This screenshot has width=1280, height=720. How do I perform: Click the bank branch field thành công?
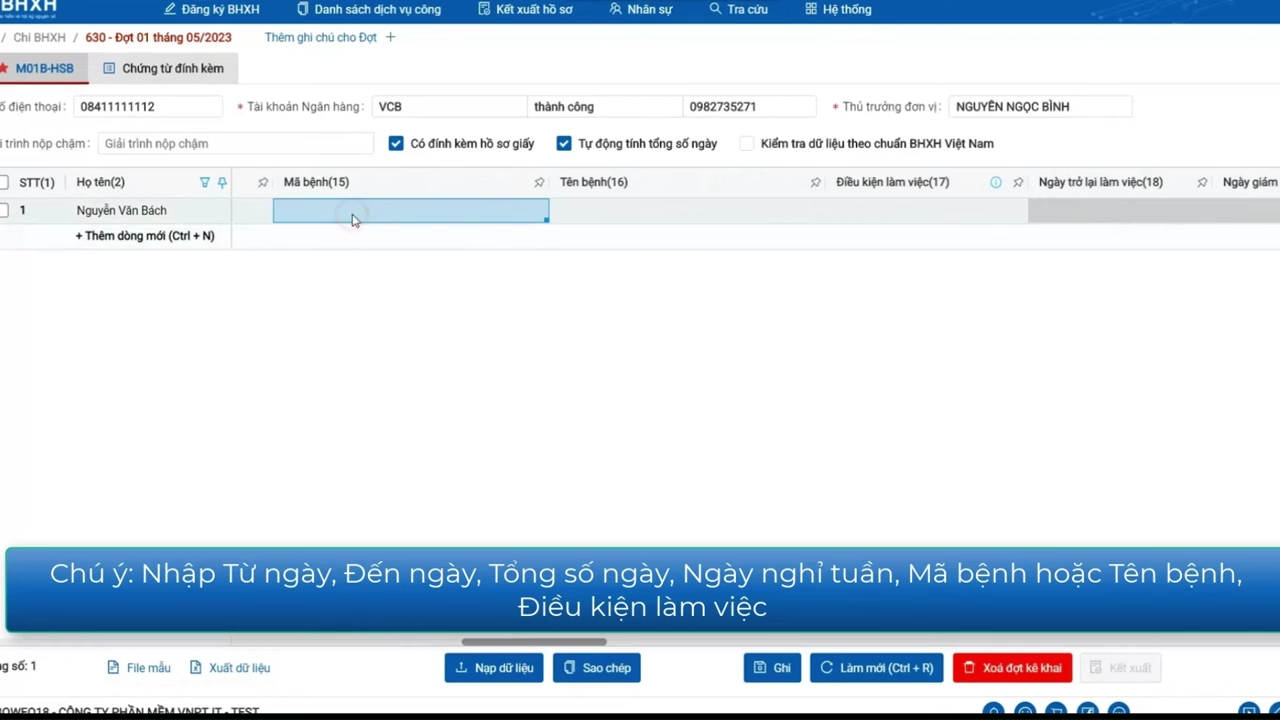tap(605, 106)
